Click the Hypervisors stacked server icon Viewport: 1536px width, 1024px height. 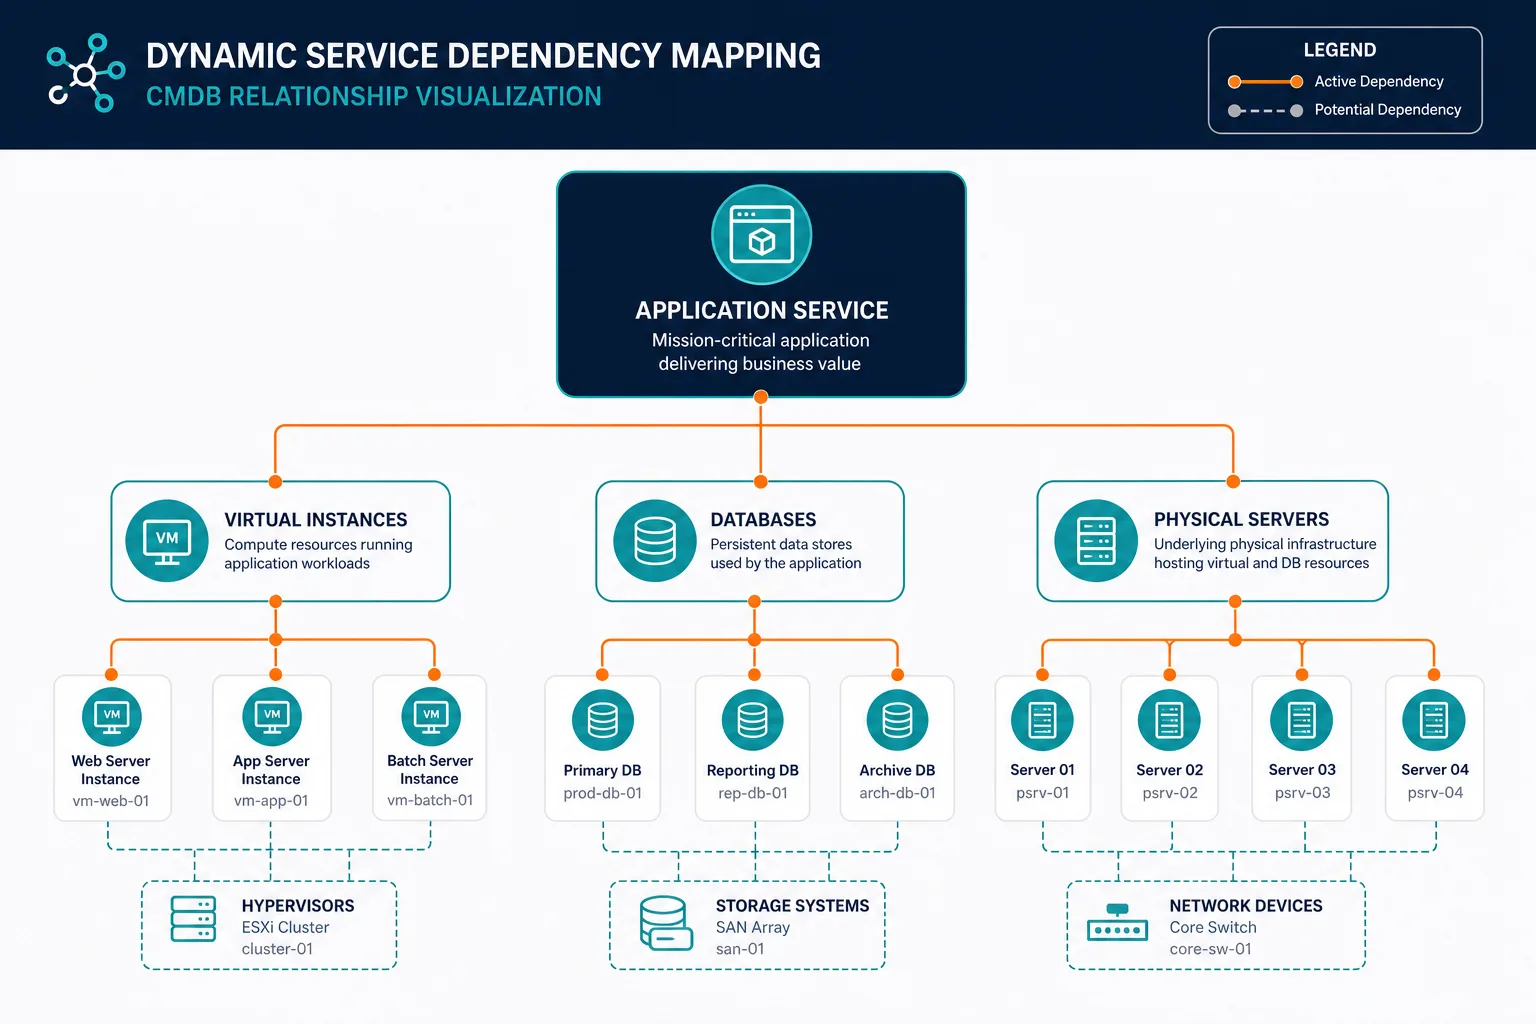(193, 919)
